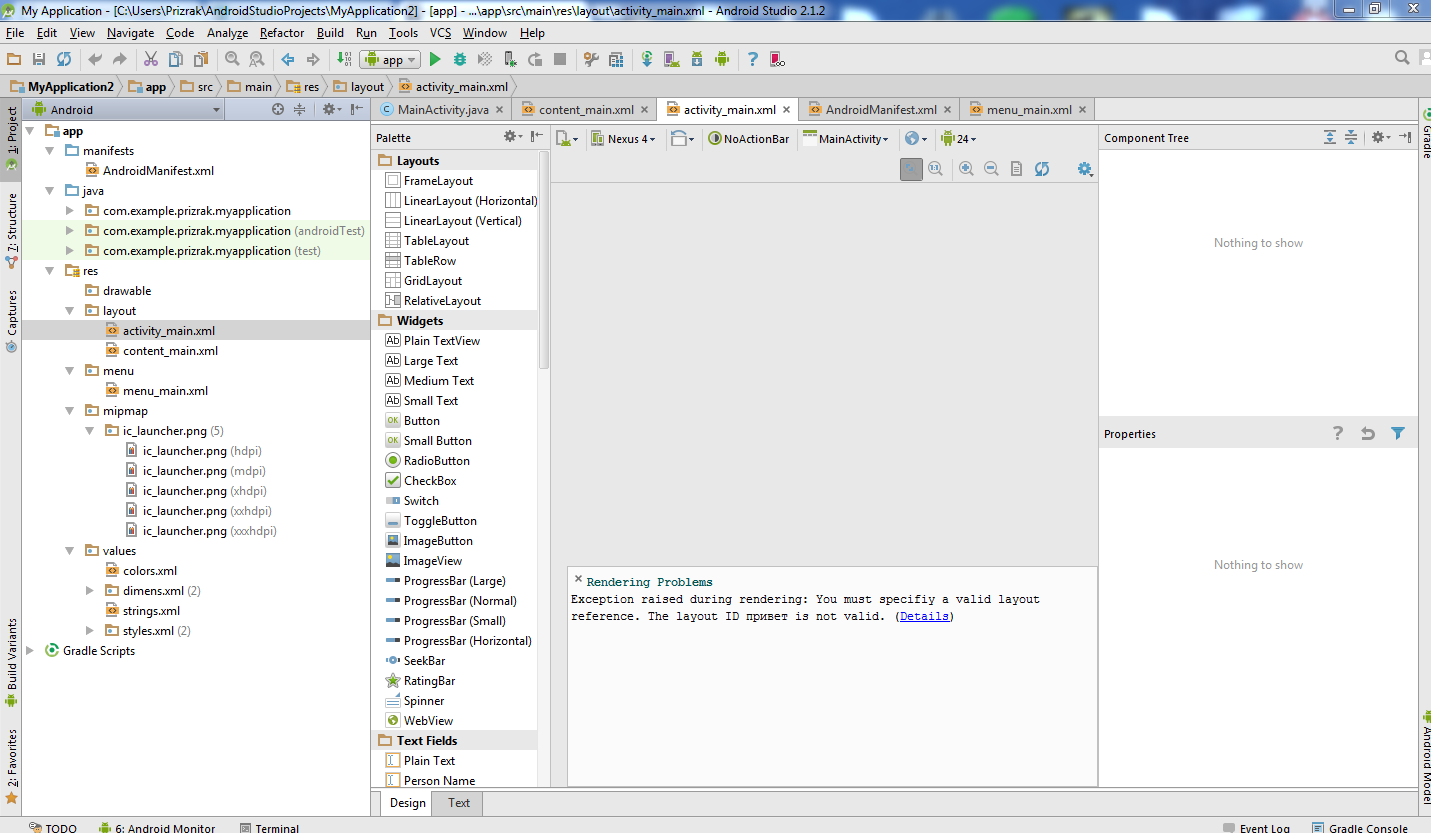The height and width of the screenshot is (833, 1431).
Task: Open the Refactor menu
Action: tap(282, 33)
